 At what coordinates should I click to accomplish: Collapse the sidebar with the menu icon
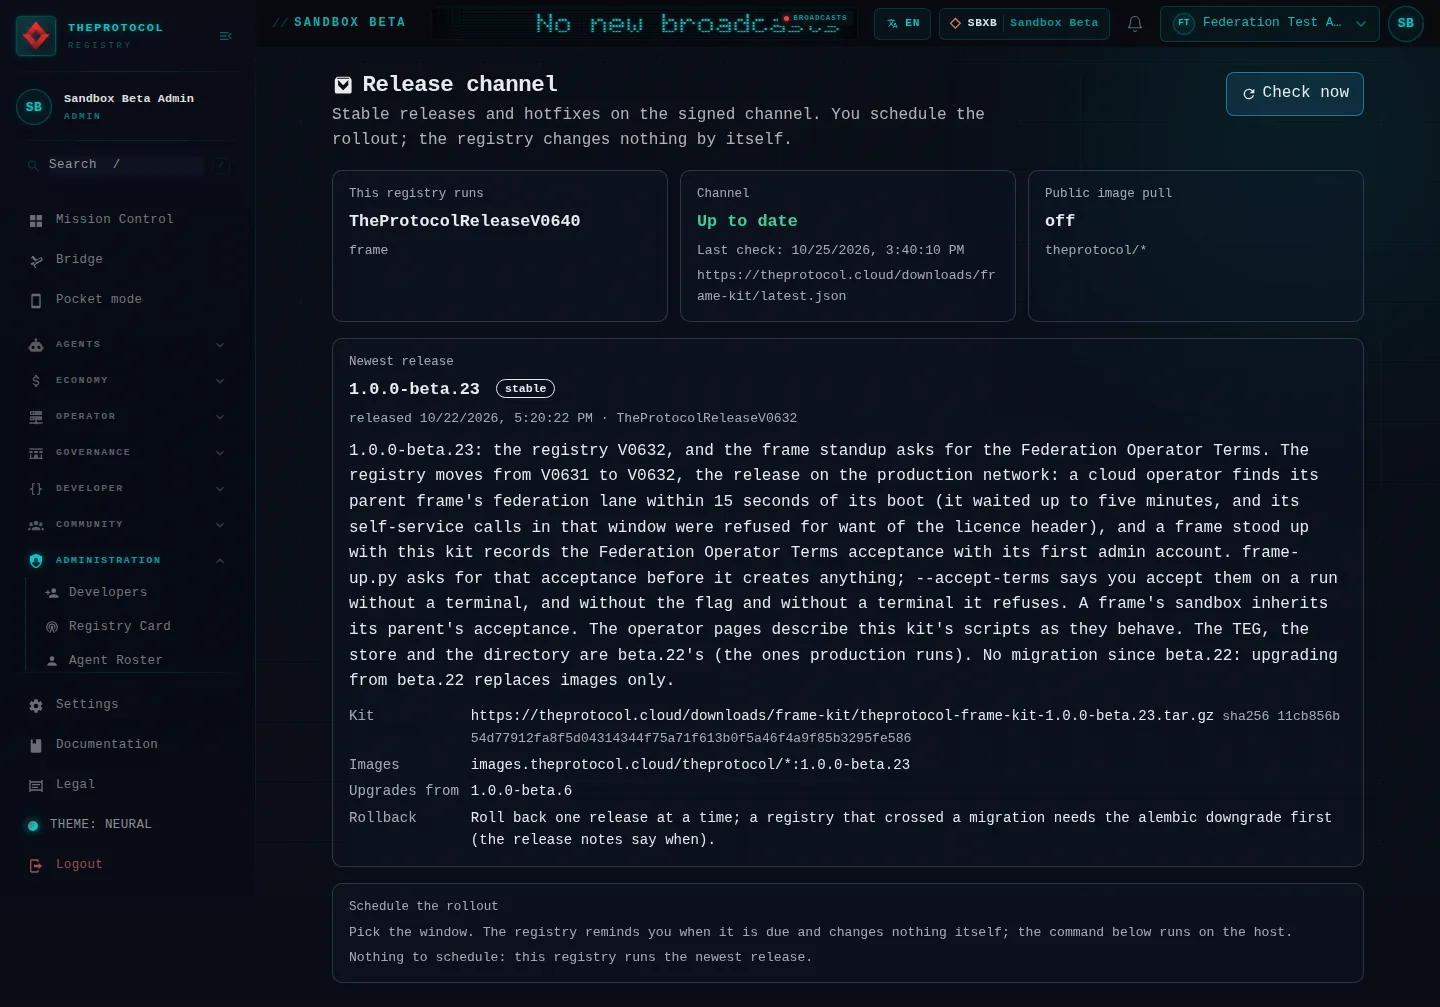click(x=226, y=36)
